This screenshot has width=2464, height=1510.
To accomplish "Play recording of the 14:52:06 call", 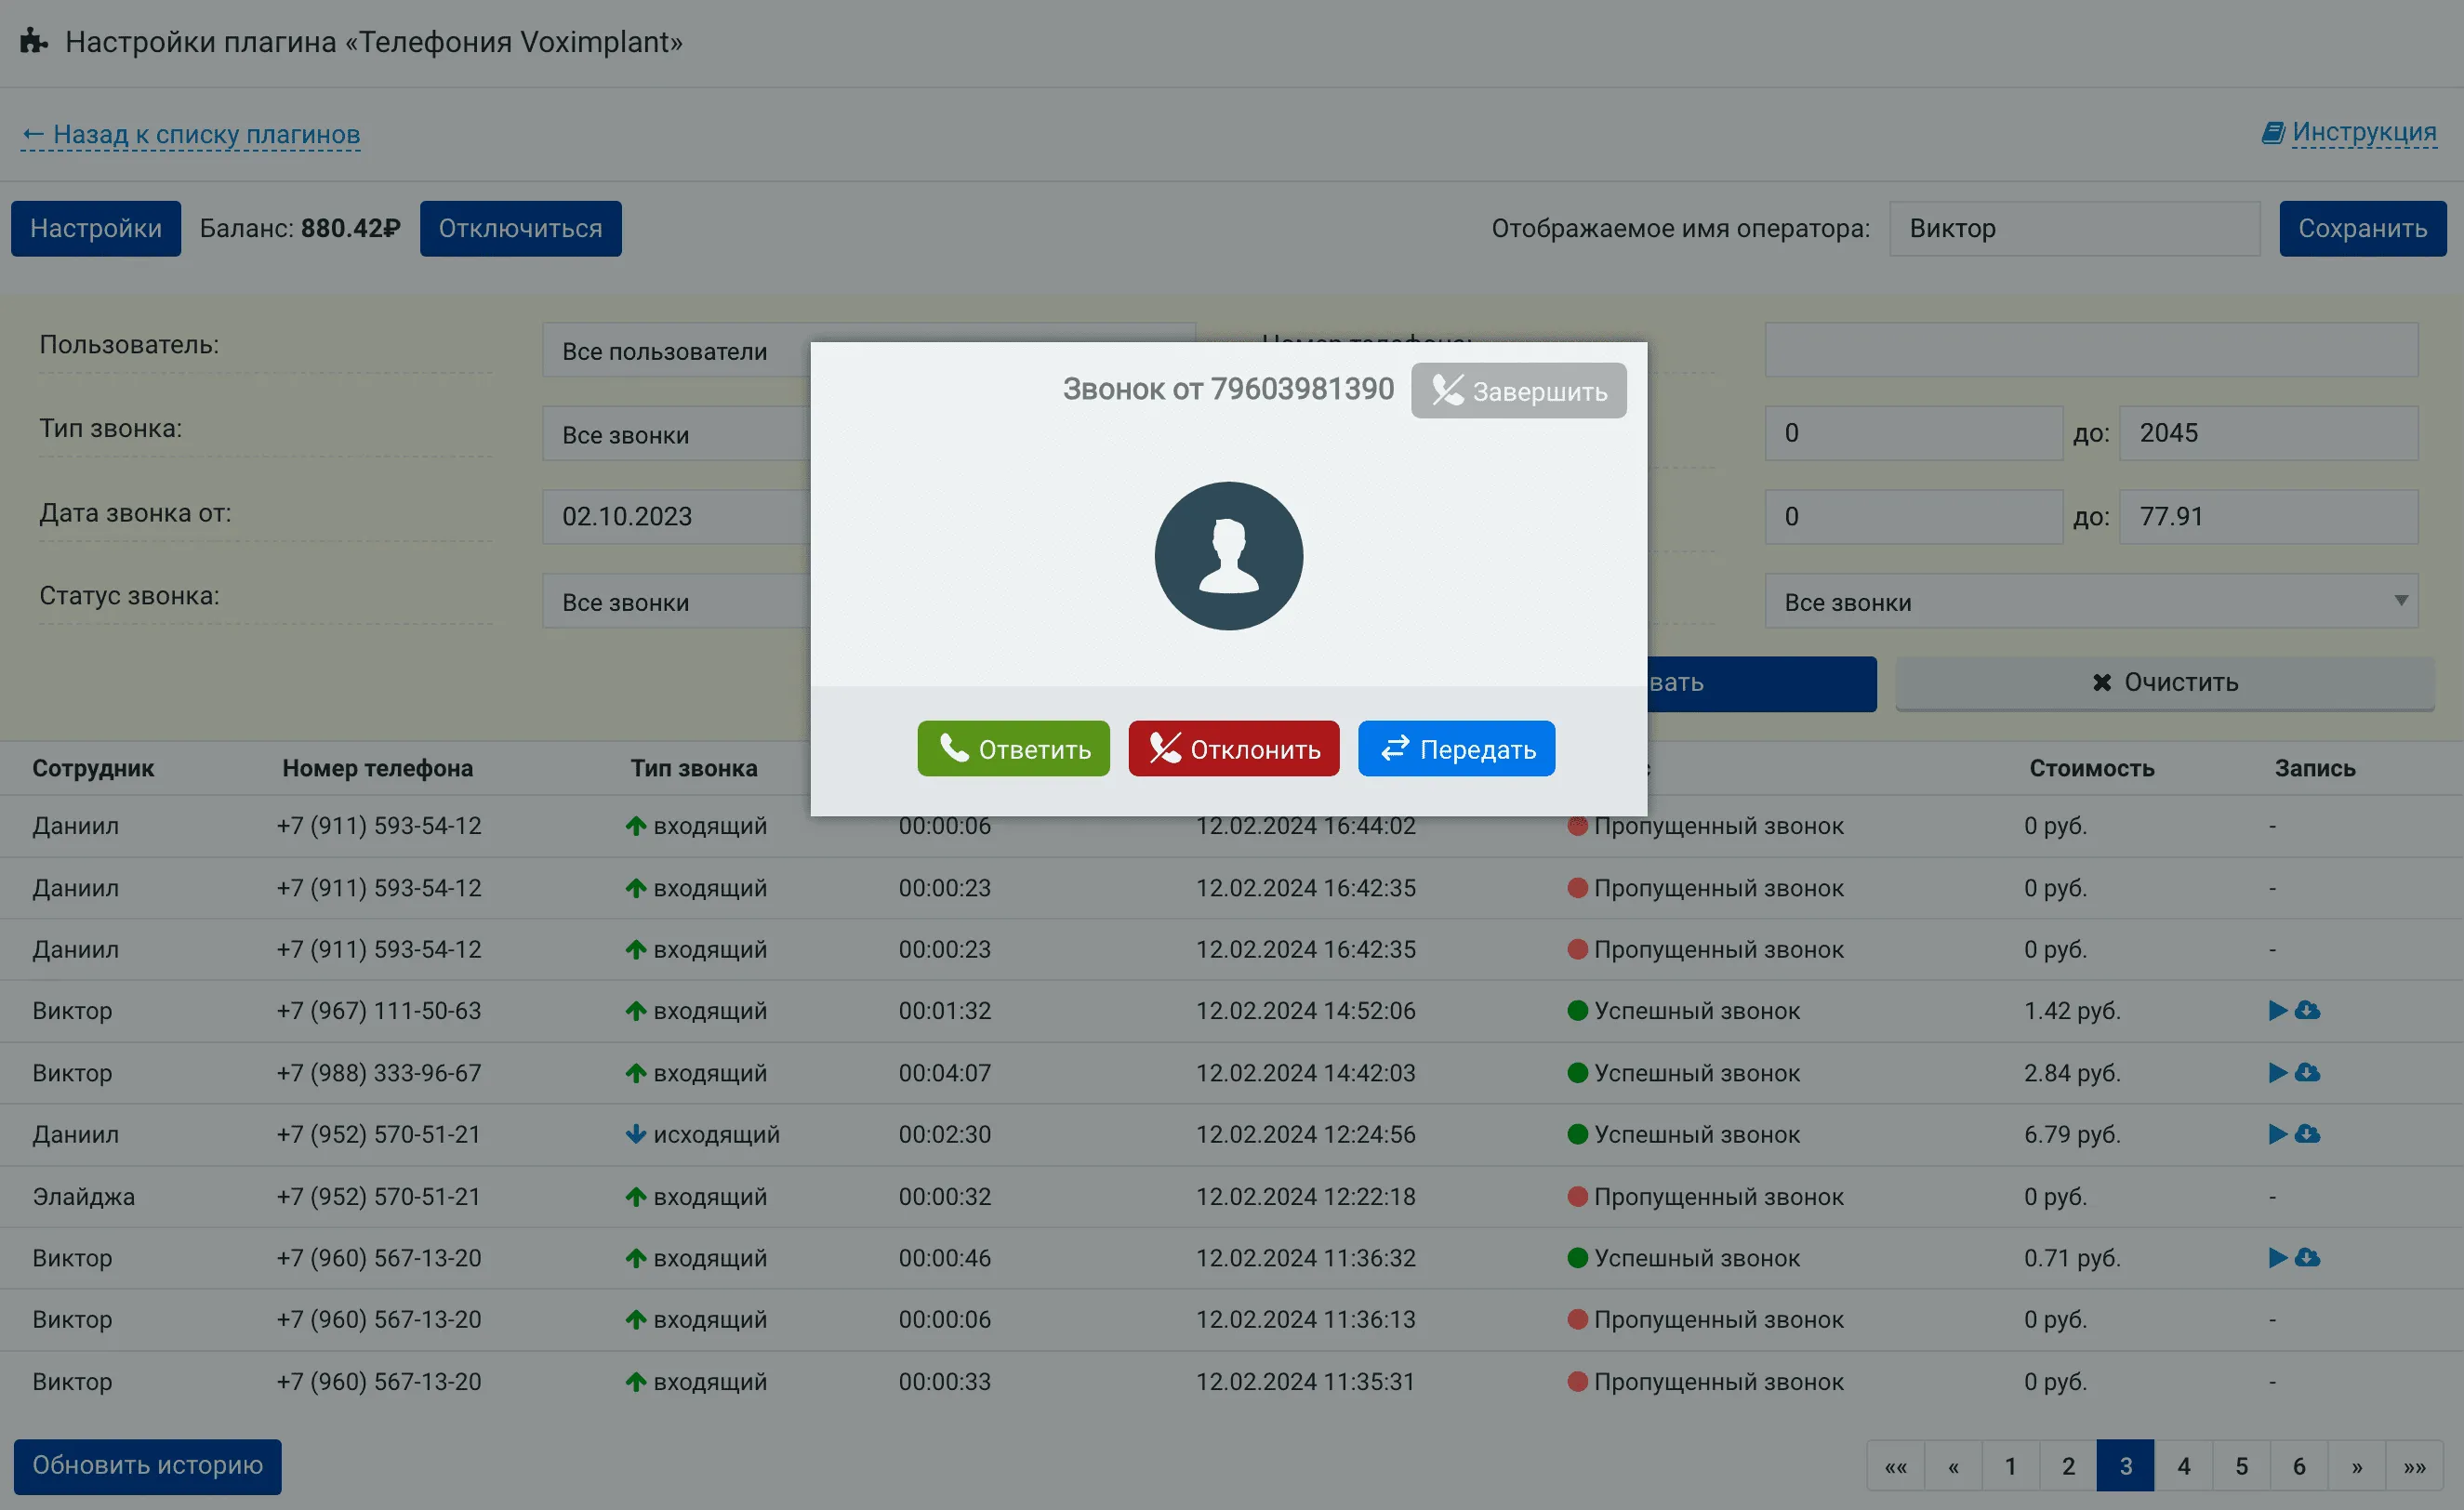I will point(2277,1010).
